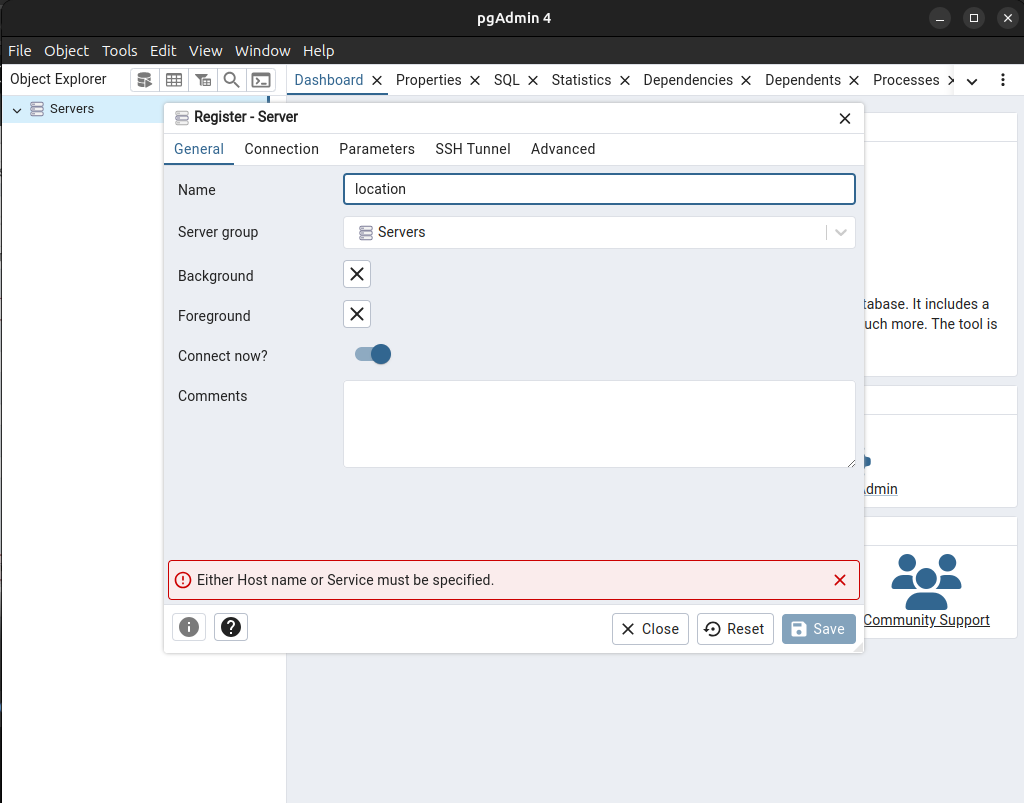Click the Filtered Rows icon
Viewport: 1024px width, 803px height.
point(203,80)
